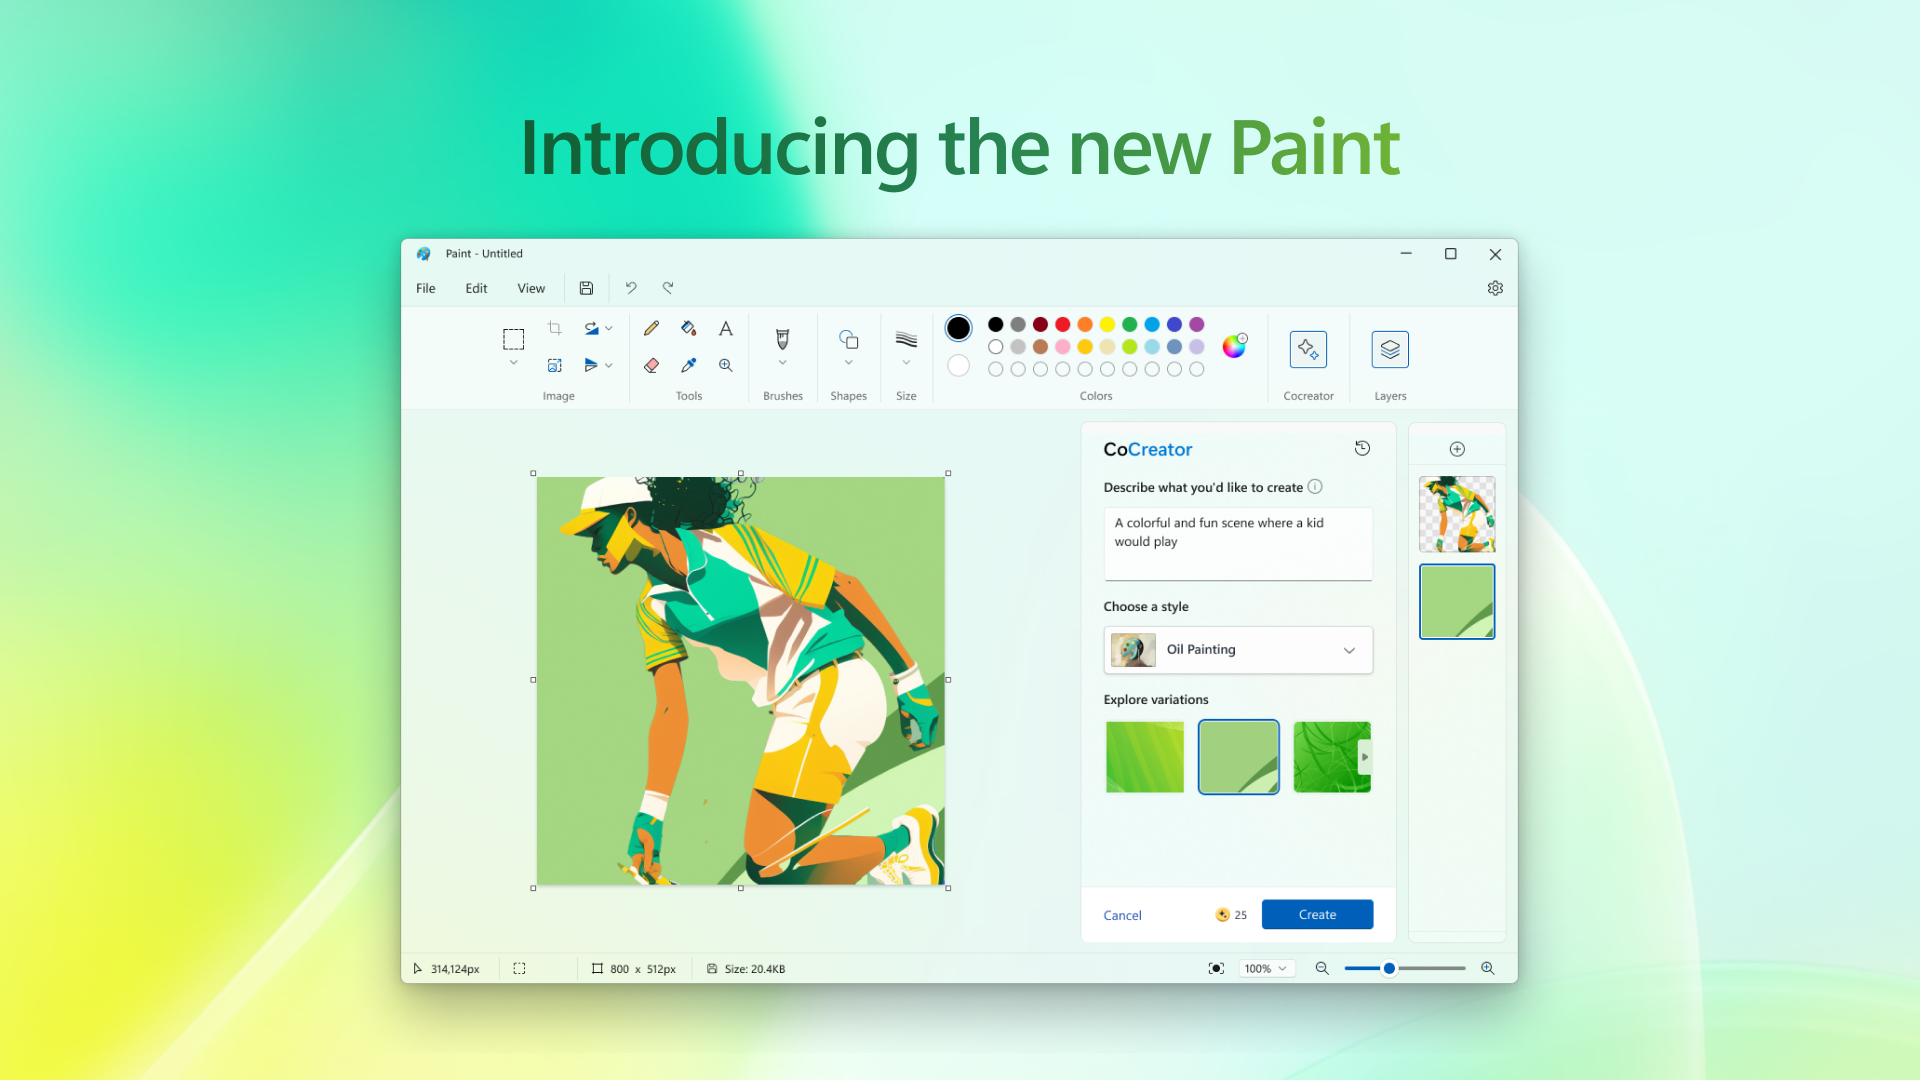Click the Create button

(1317, 914)
